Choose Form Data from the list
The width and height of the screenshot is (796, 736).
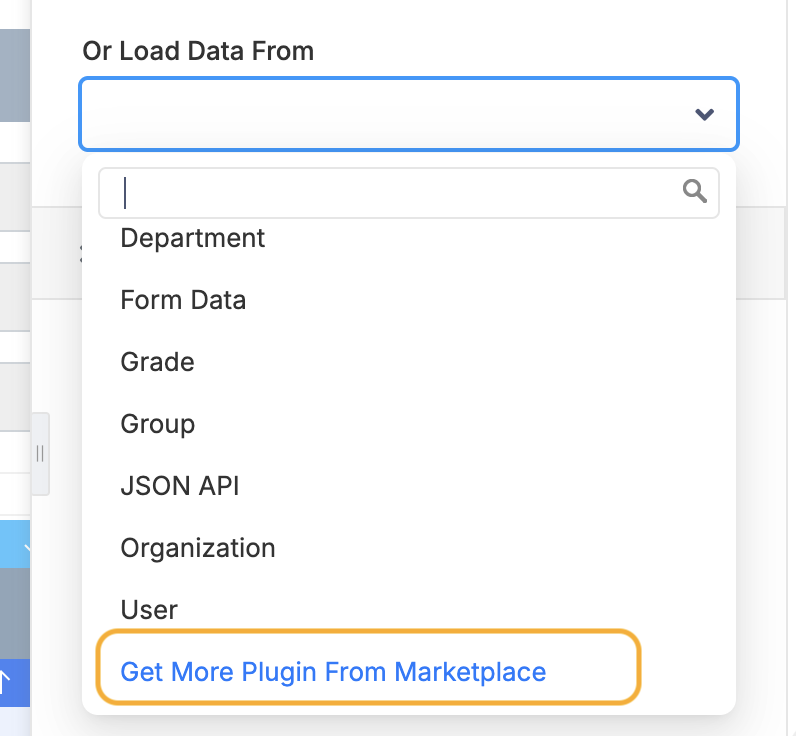pyautogui.click(x=183, y=300)
